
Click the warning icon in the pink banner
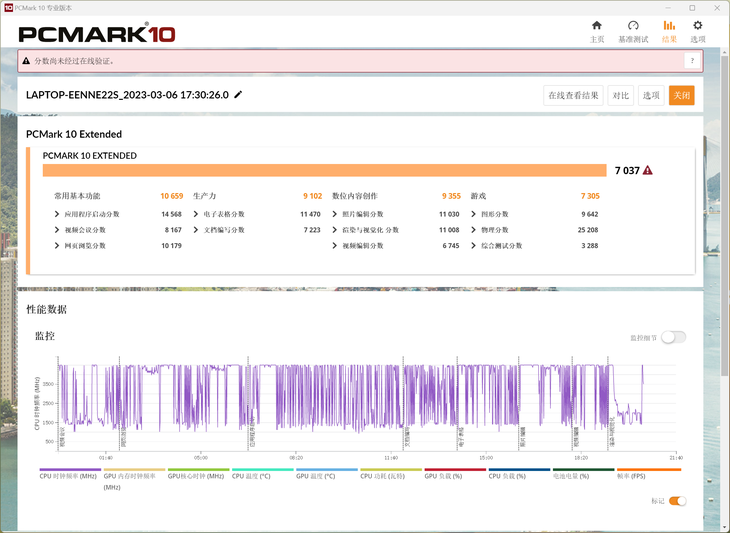26,61
